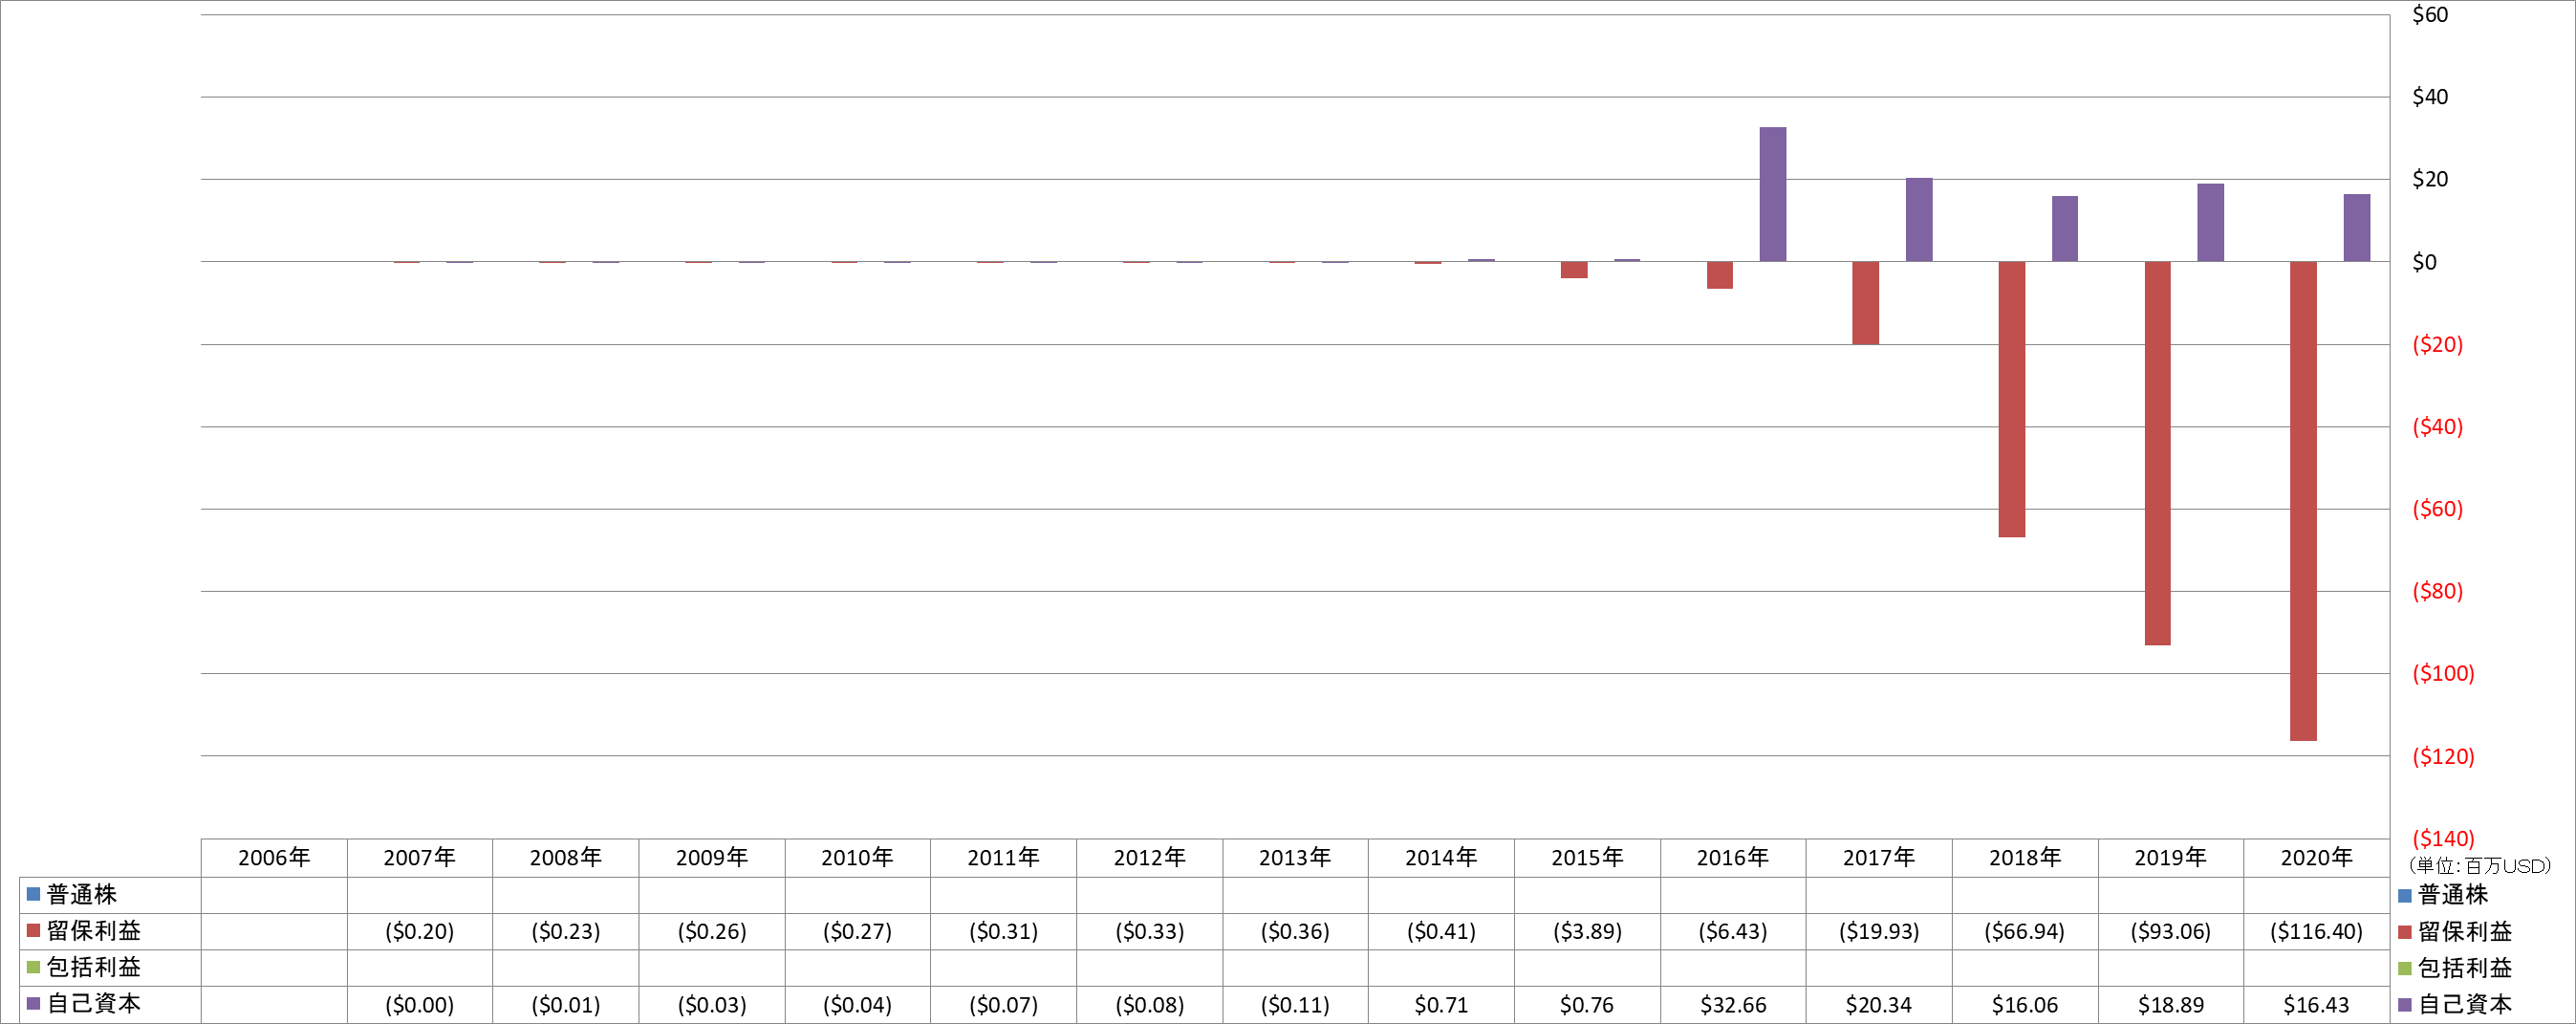The width and height of the screenshot is (2576, 1024).
Task: Click the ($66.94) retained earnings cell
Action: tap(2026, 932)
